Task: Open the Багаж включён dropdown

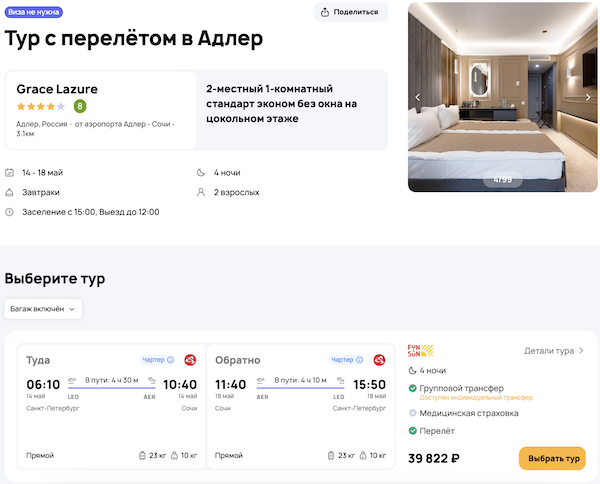Action: point(43,309)
